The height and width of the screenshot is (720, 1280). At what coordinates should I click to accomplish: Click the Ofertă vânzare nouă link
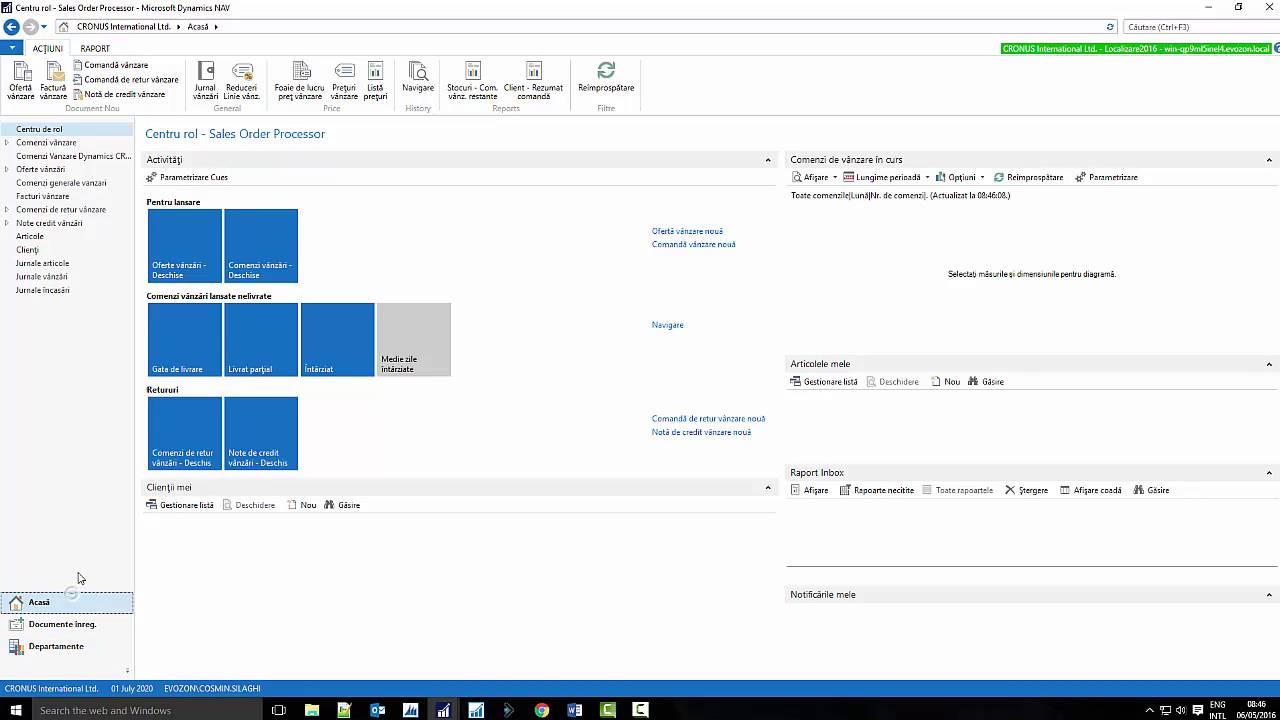[687, 231]
